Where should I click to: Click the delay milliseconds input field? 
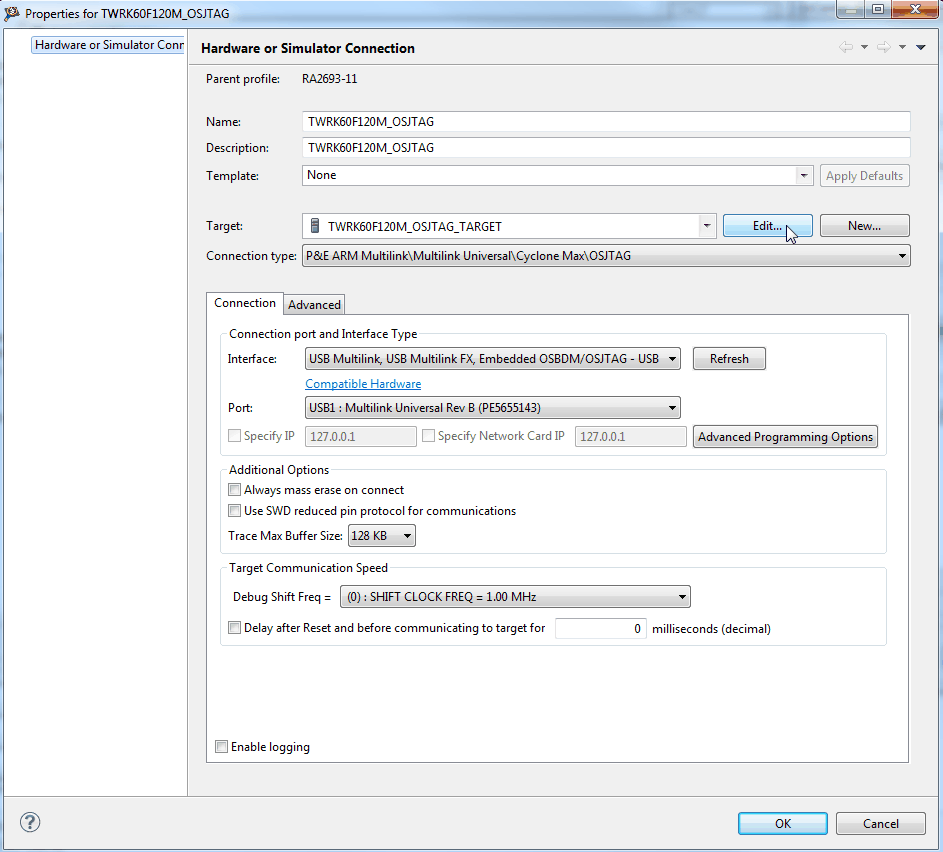tap(600, 628)
